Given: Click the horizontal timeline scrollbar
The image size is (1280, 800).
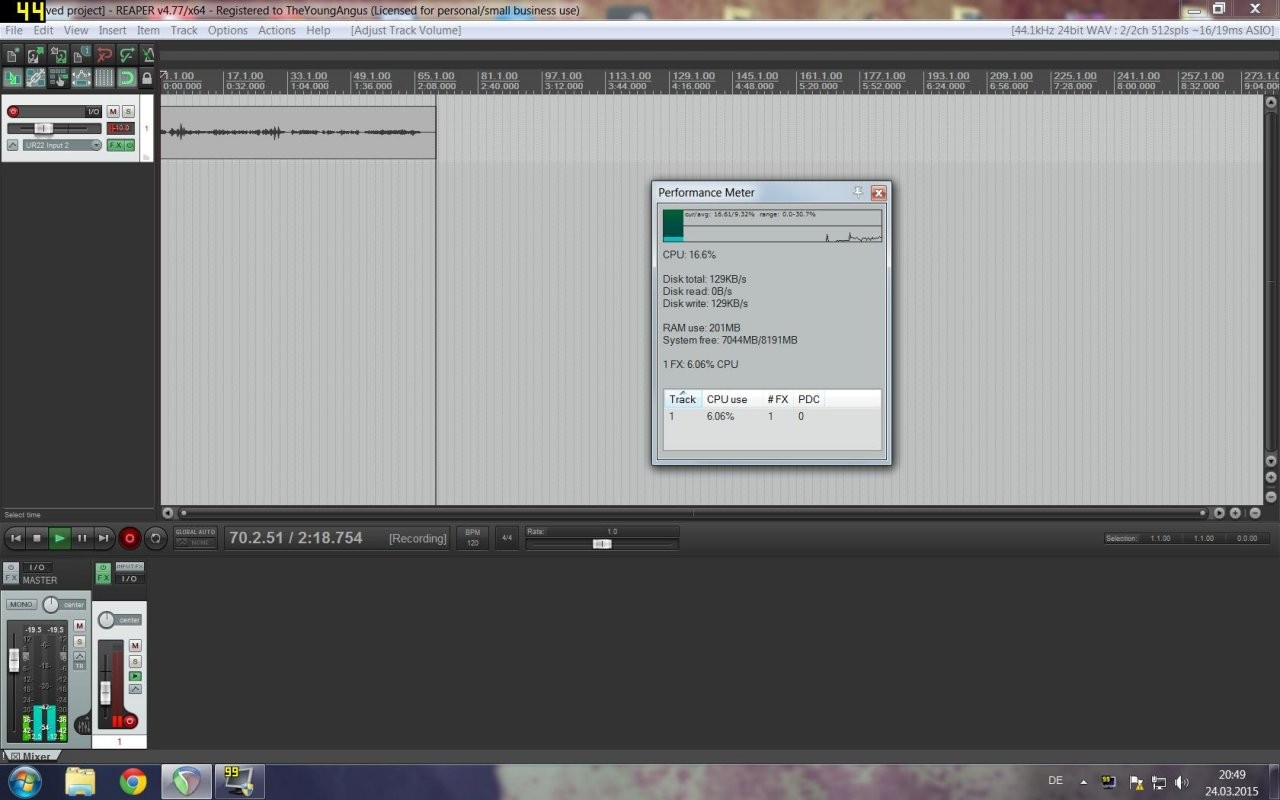Looking at the screenshot, I should coord(692,513).
